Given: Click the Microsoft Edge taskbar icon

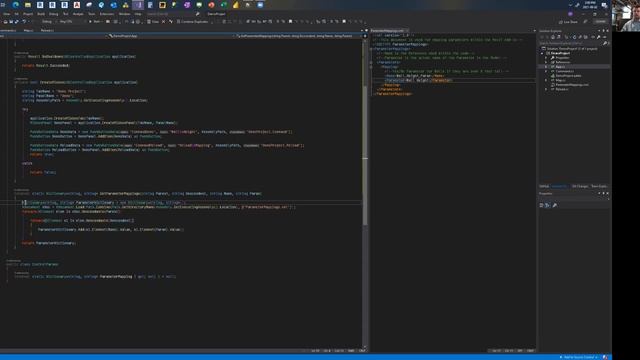Looking at the screenshot, I should click(16, 5).
